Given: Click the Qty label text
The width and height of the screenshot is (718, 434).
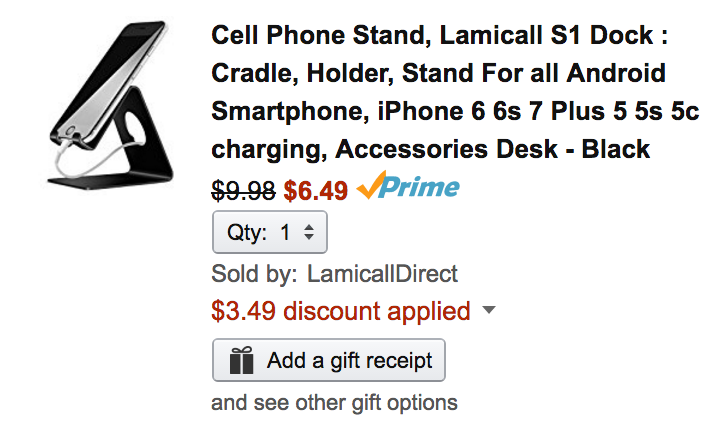Looking at the screenshot, I should point(248,233).
